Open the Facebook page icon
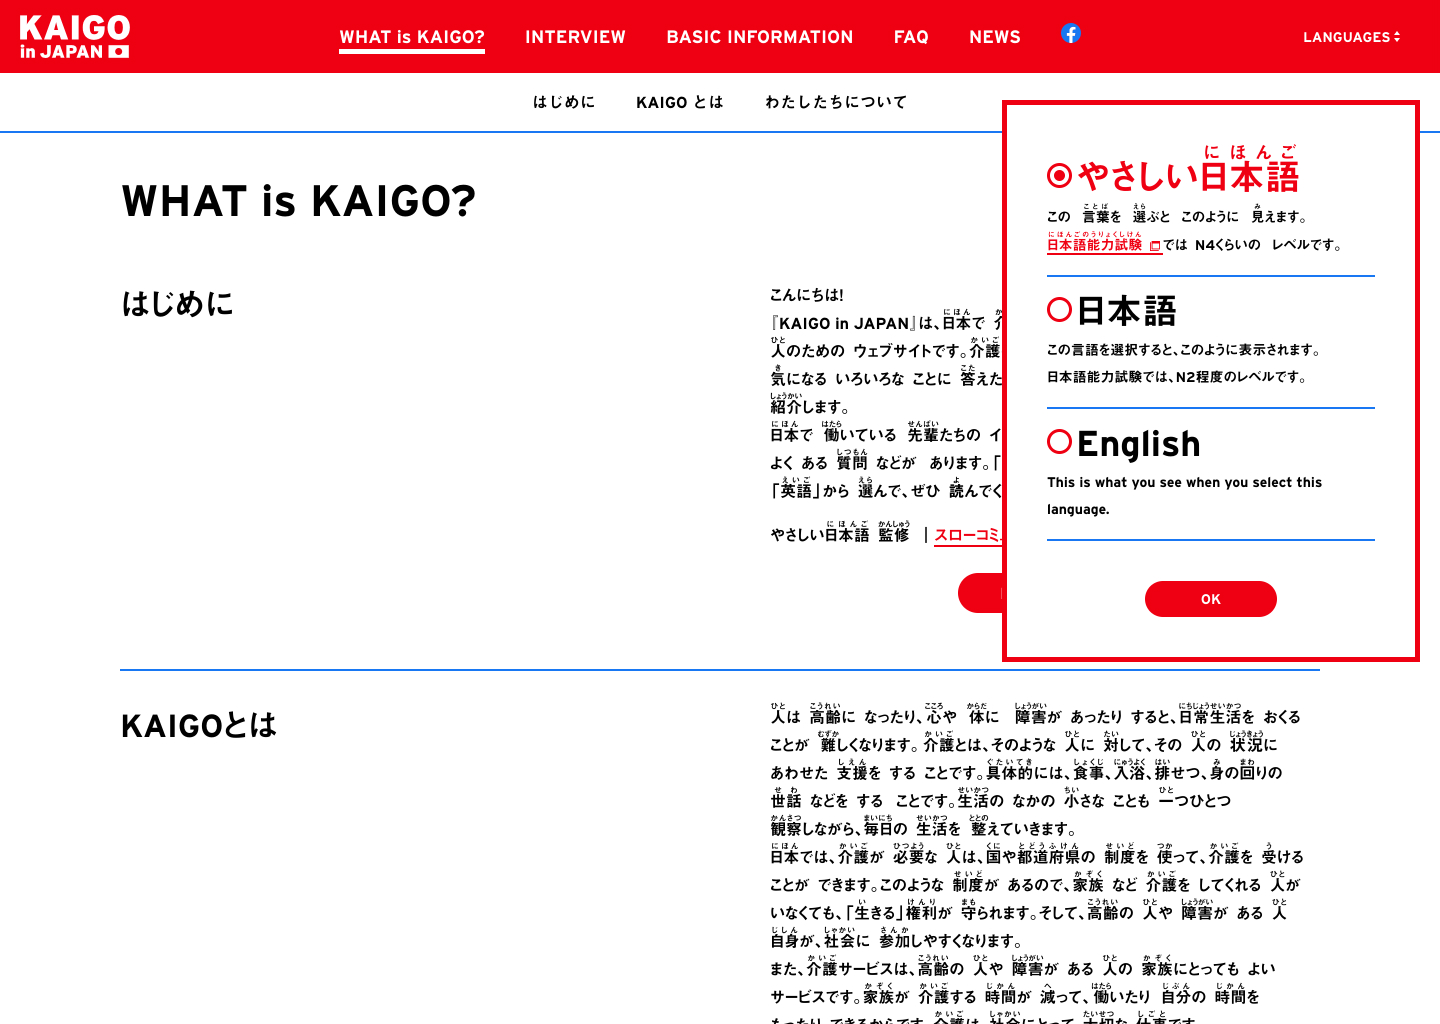 pyautogui.click(x=1070, y=34)
